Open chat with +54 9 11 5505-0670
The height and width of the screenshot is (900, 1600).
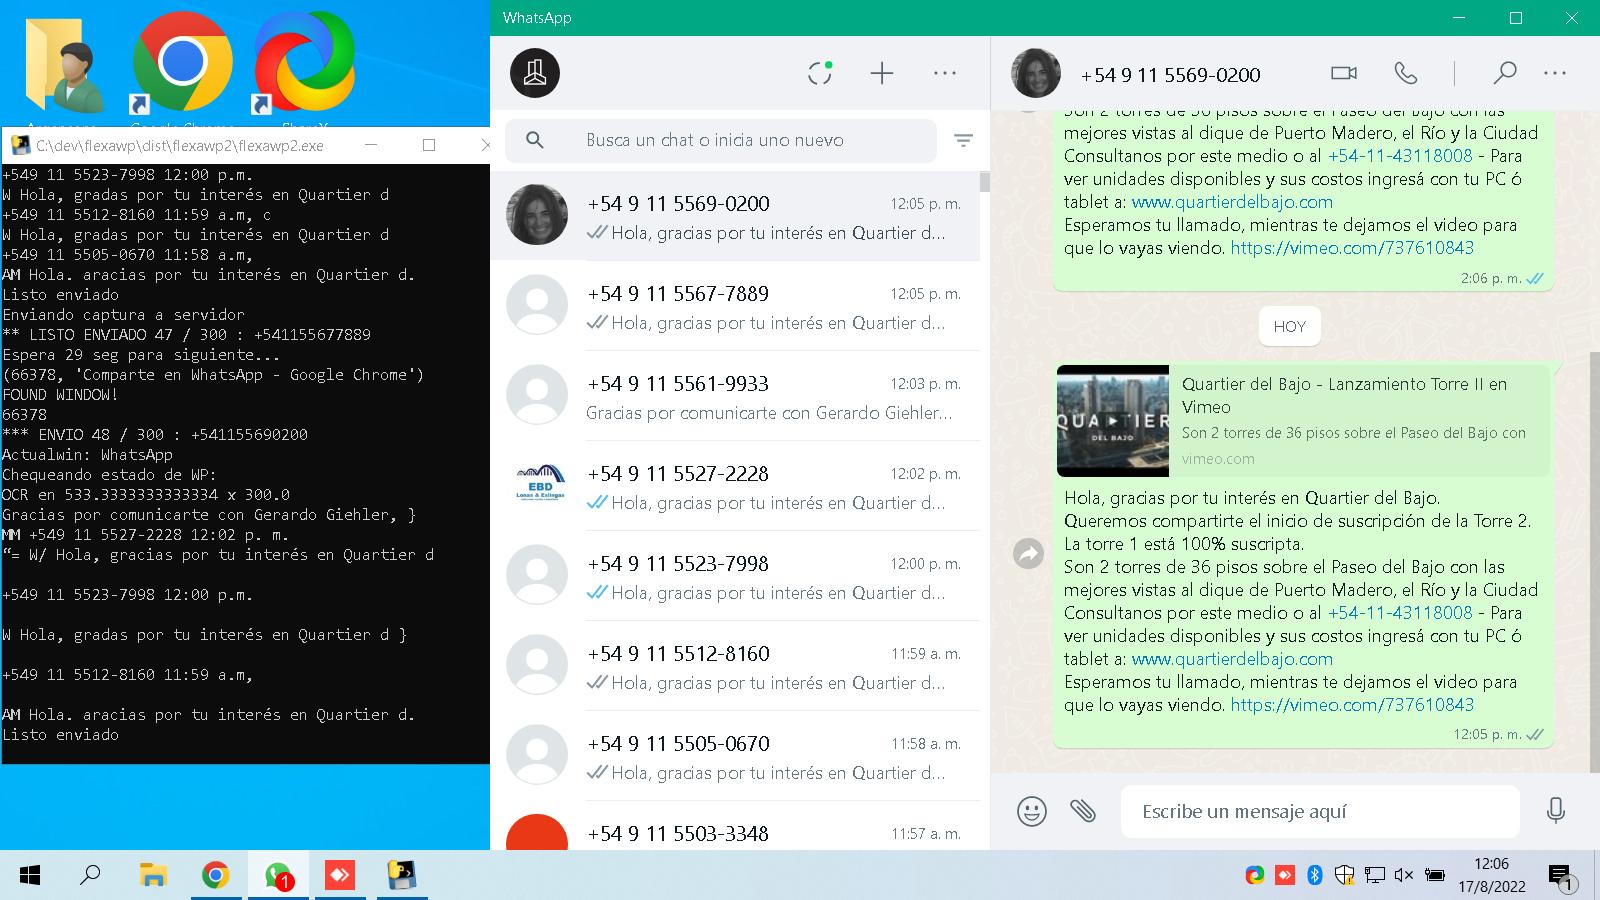pos(735,756)
